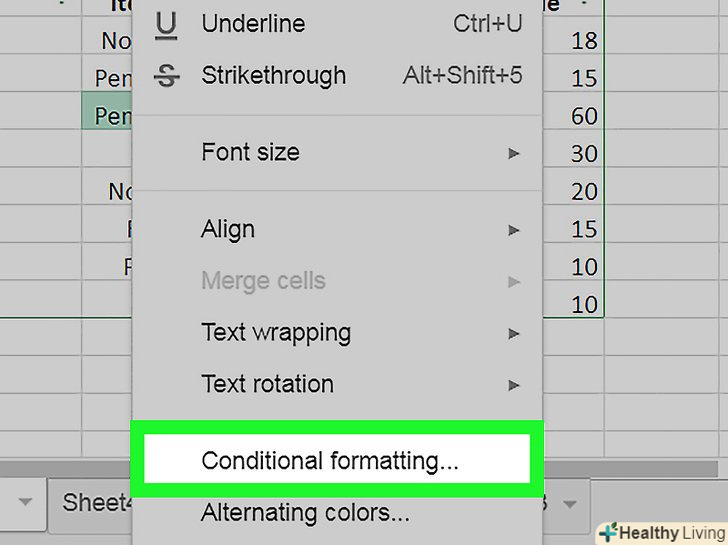This screenshot has height=545, width=728.
Task: Click the Healthy Living cross logo
Action: pos(608,532)
